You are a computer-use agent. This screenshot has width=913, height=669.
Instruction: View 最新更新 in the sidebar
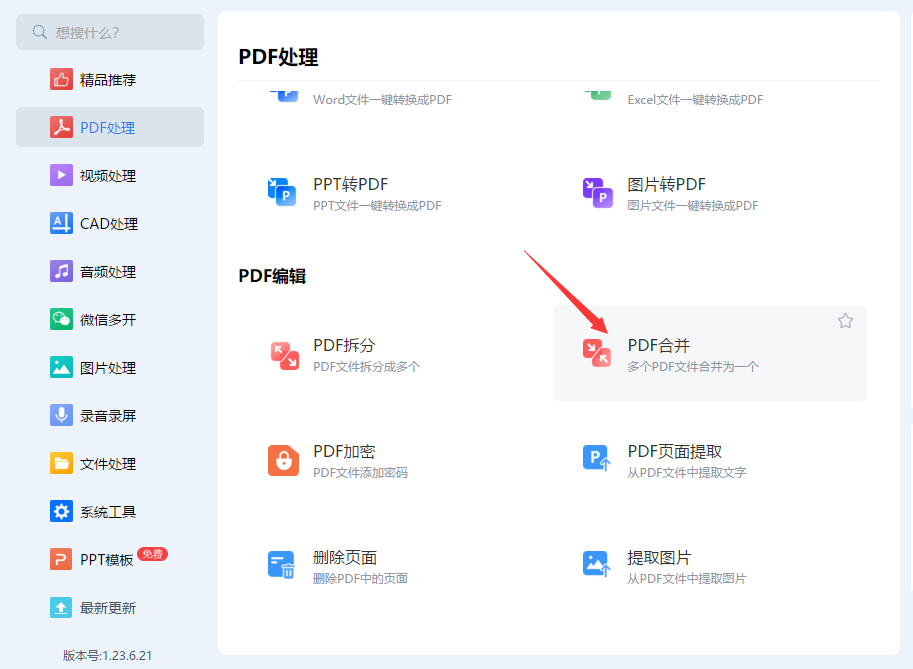coord(110,607)
